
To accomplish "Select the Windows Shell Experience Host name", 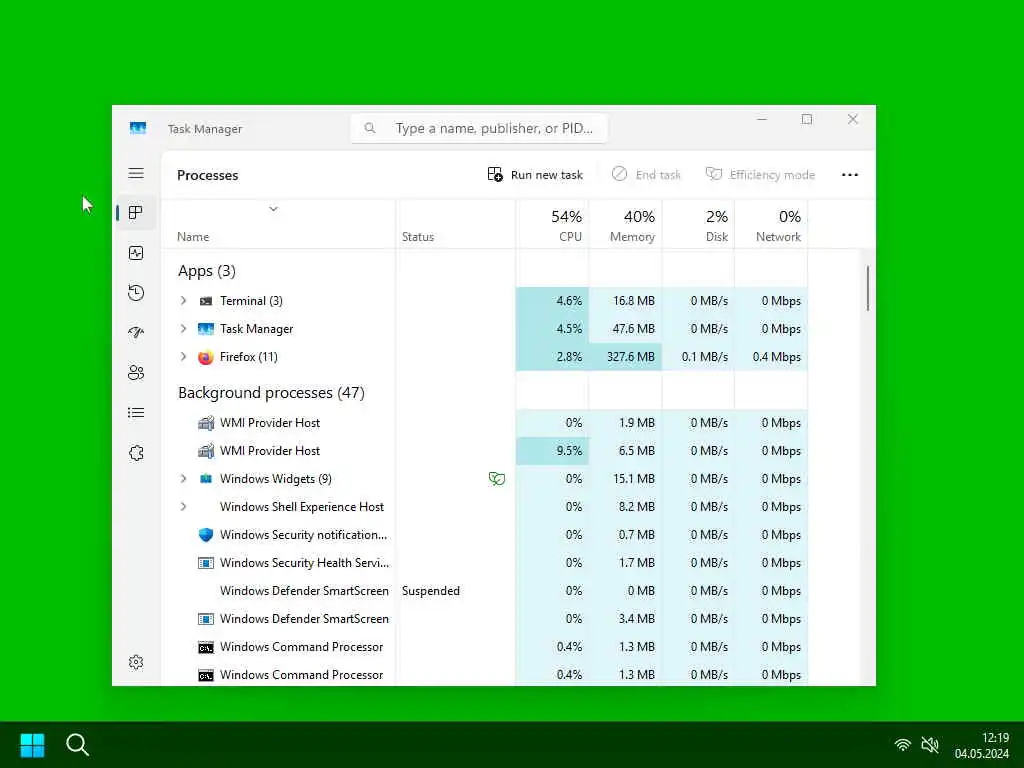I will (x=302, y=507).
